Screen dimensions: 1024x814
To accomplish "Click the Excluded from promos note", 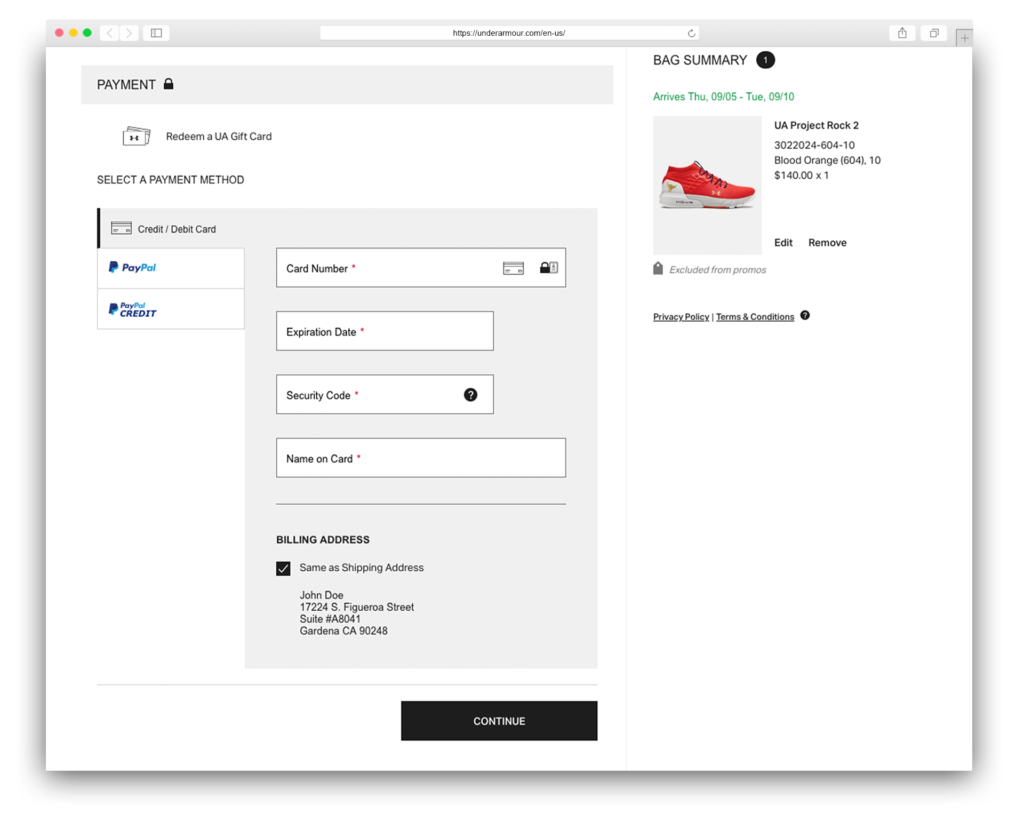I will (x=718, y=270).
